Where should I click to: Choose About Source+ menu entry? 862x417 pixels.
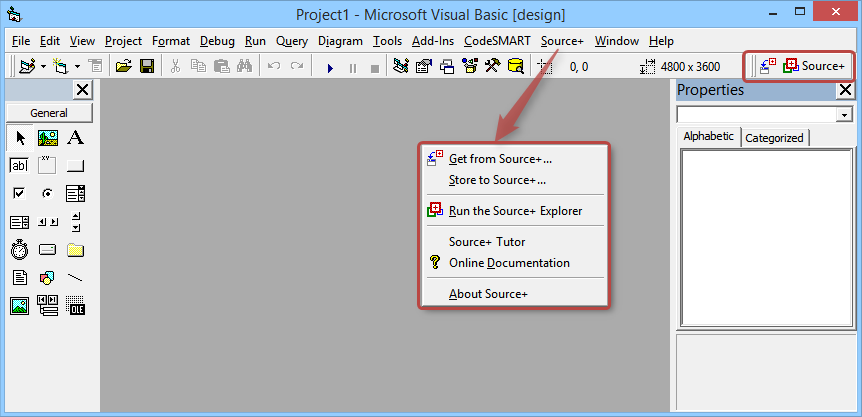click(x=513, y=294)
